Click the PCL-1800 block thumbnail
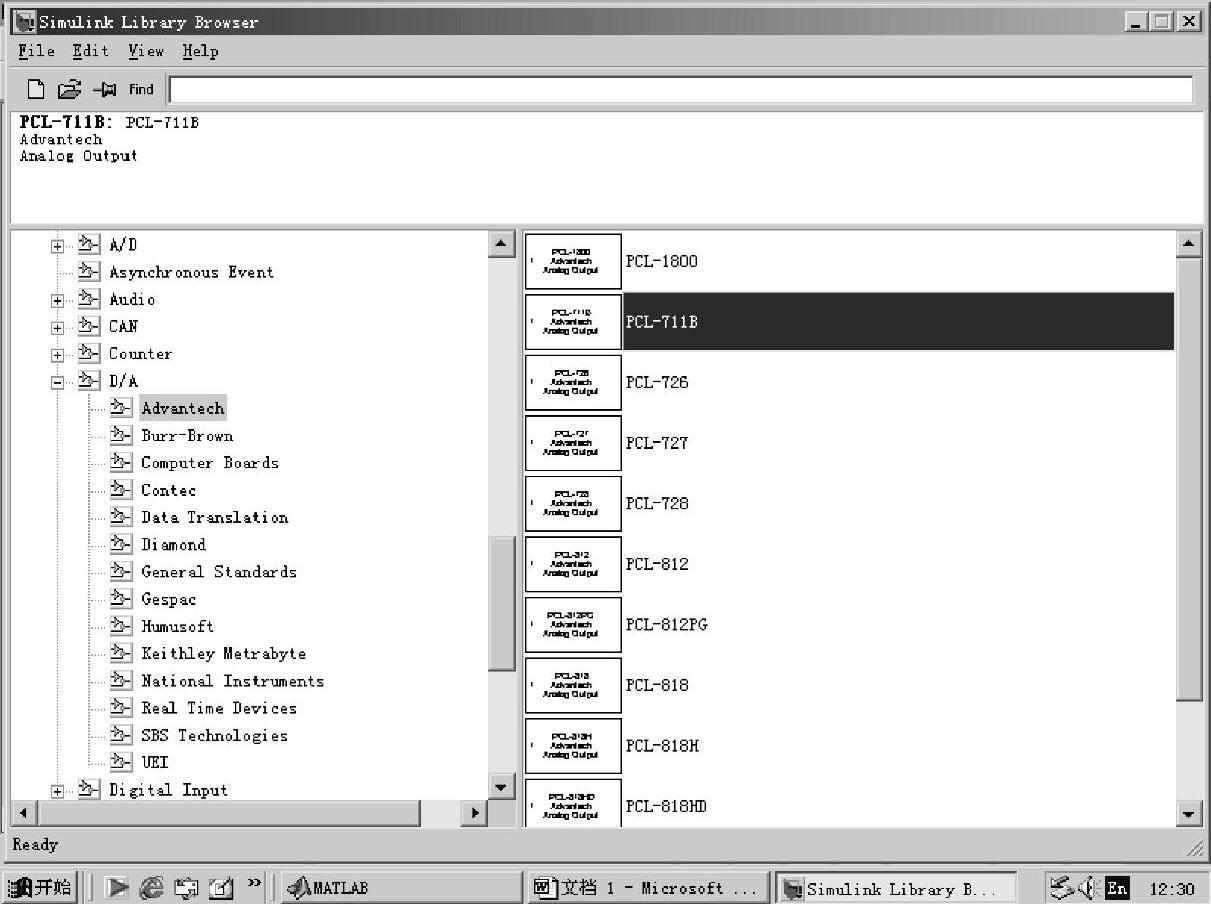This screenshot has height=904, width=1211. pos(573,262)
